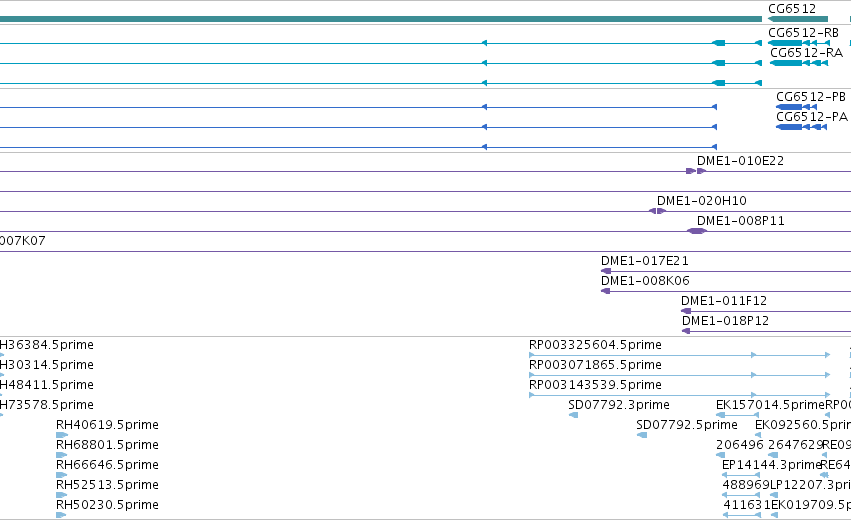Select the RP003143539.5prime EST label
Screen dimensions: 851x520
[x=595, y=385]
